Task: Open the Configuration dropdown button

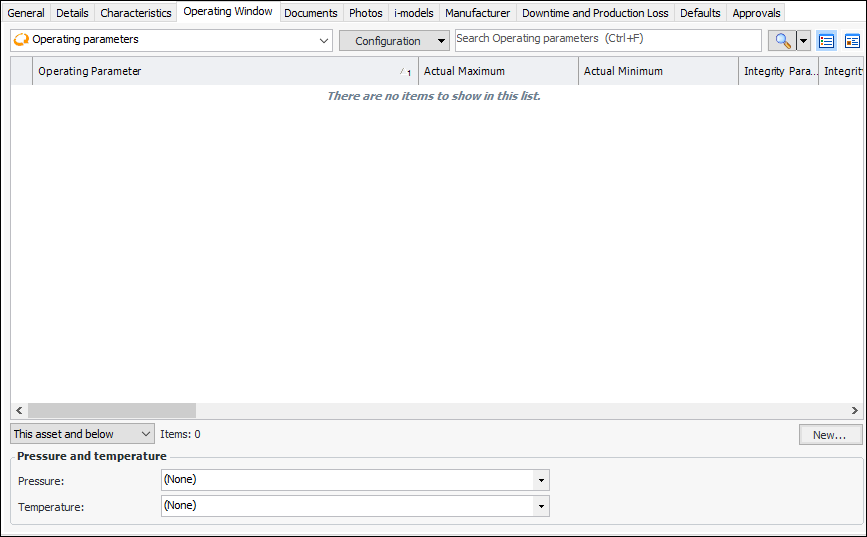Action: pos(394,41)
